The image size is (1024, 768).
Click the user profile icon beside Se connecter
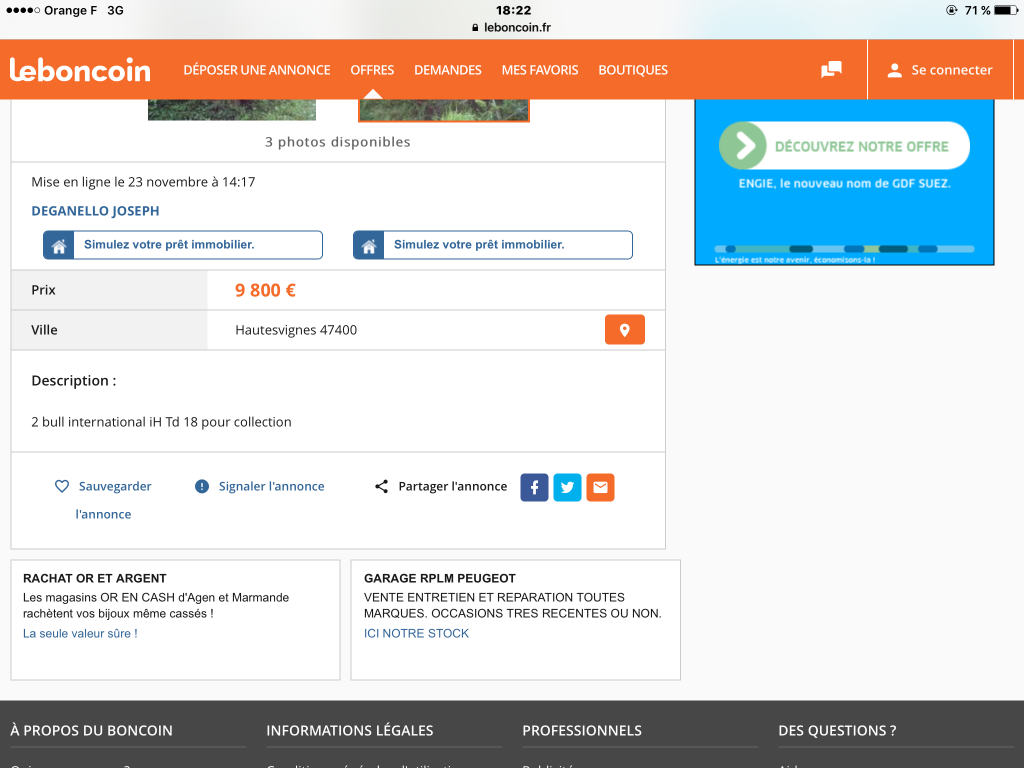(895, 71)
